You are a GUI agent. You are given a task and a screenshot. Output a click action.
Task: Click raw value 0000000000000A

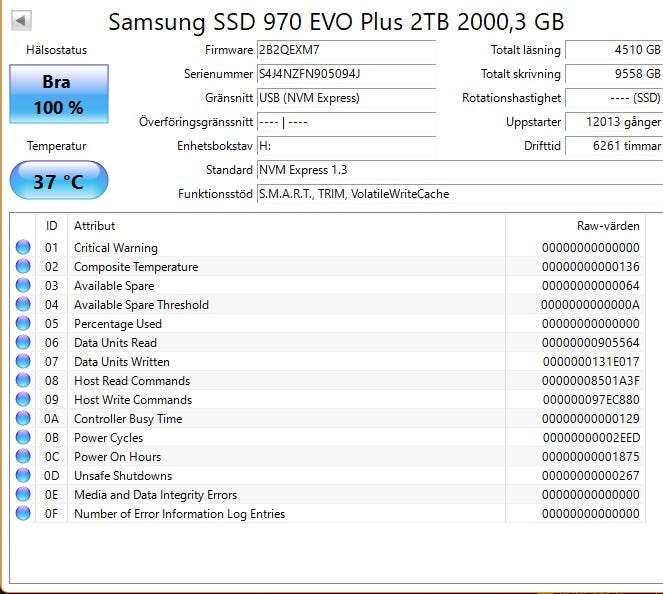590,305
